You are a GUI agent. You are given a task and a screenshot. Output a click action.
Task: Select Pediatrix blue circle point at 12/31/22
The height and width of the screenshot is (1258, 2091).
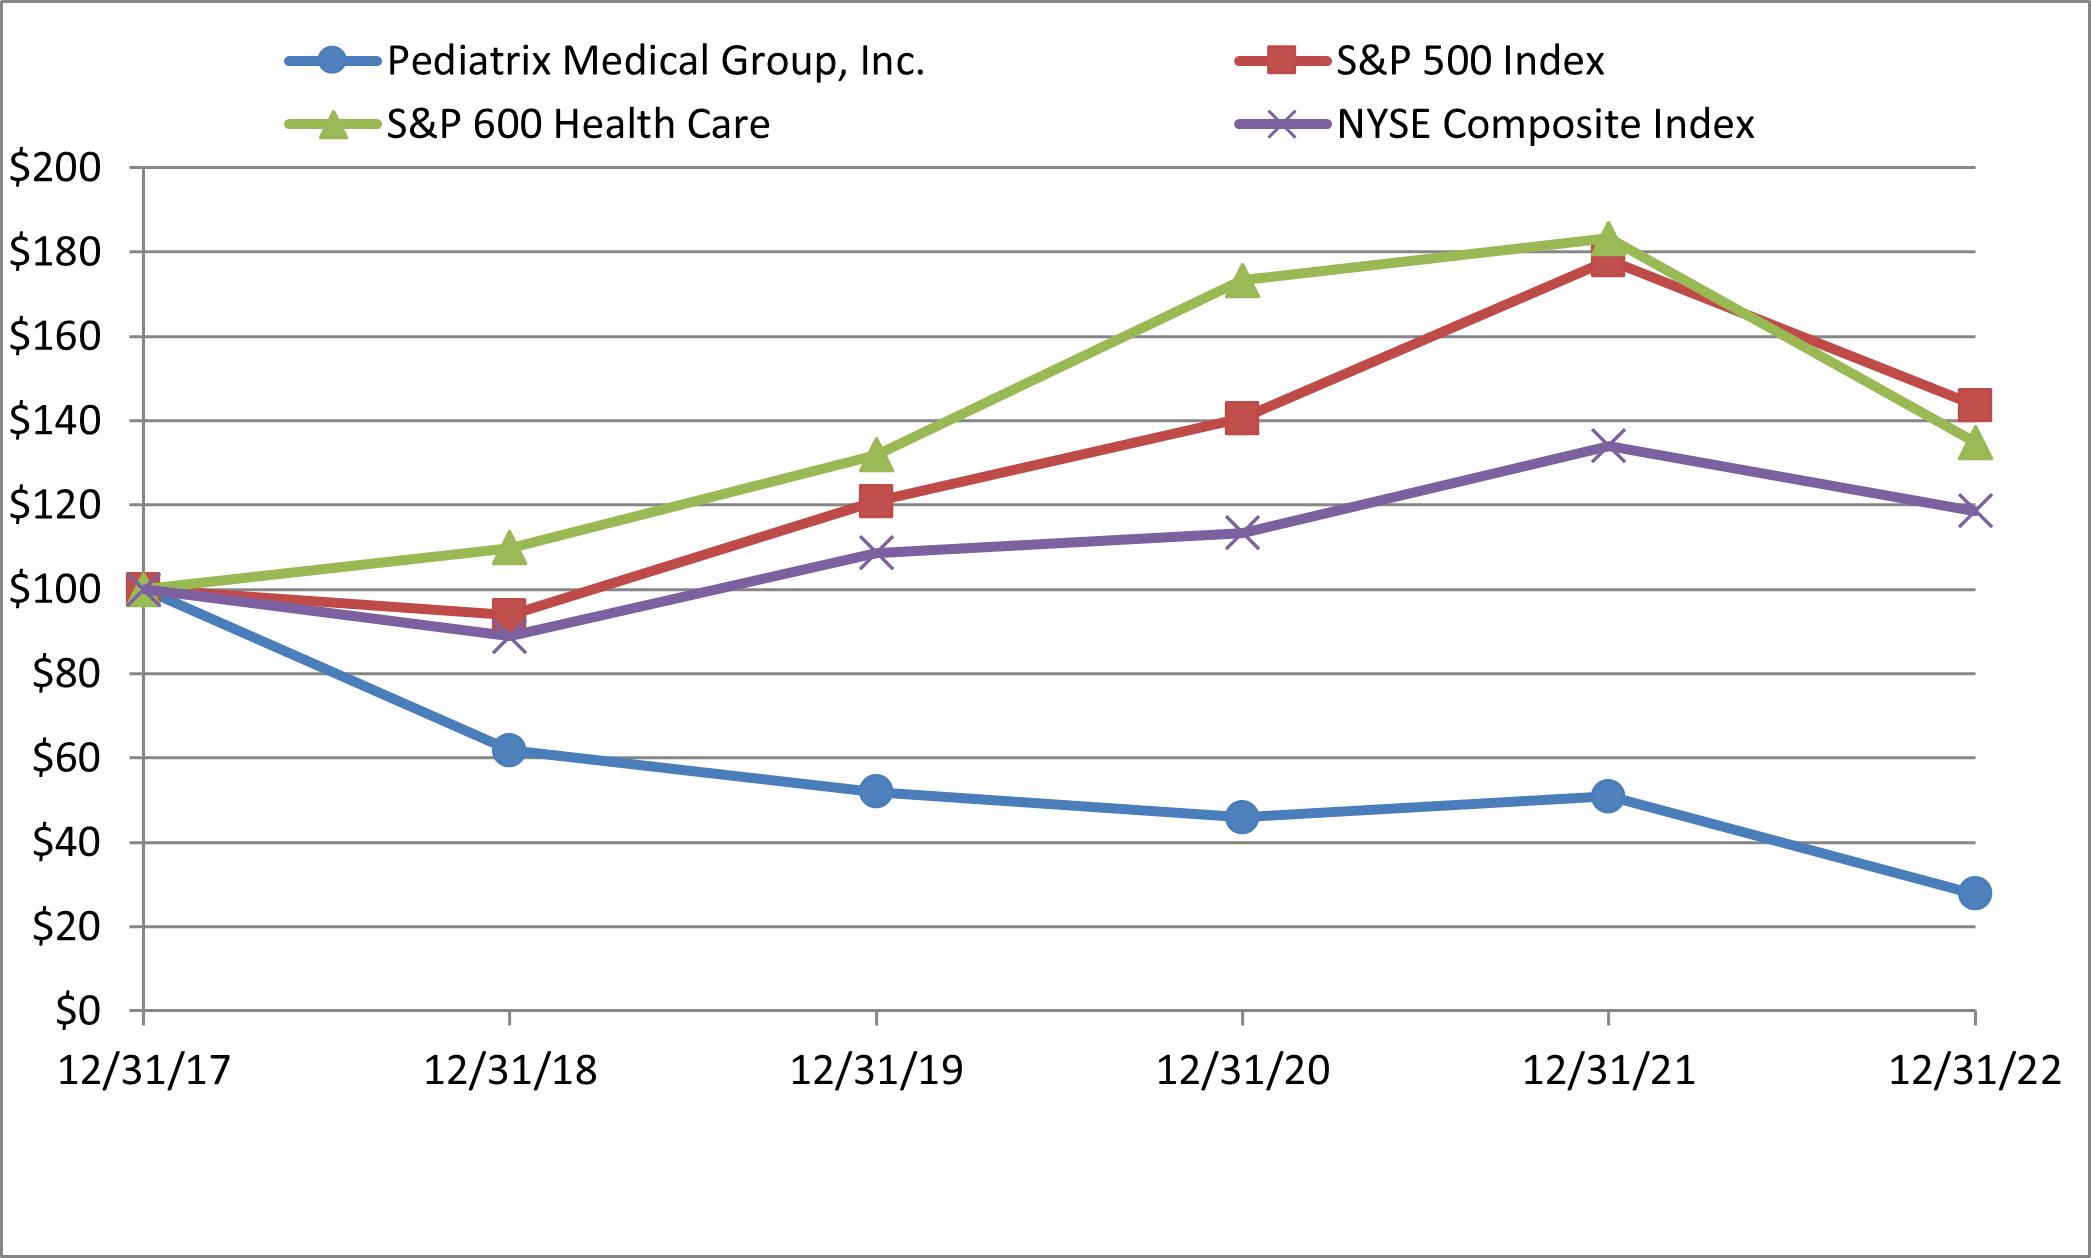[x=1974, y=893]
